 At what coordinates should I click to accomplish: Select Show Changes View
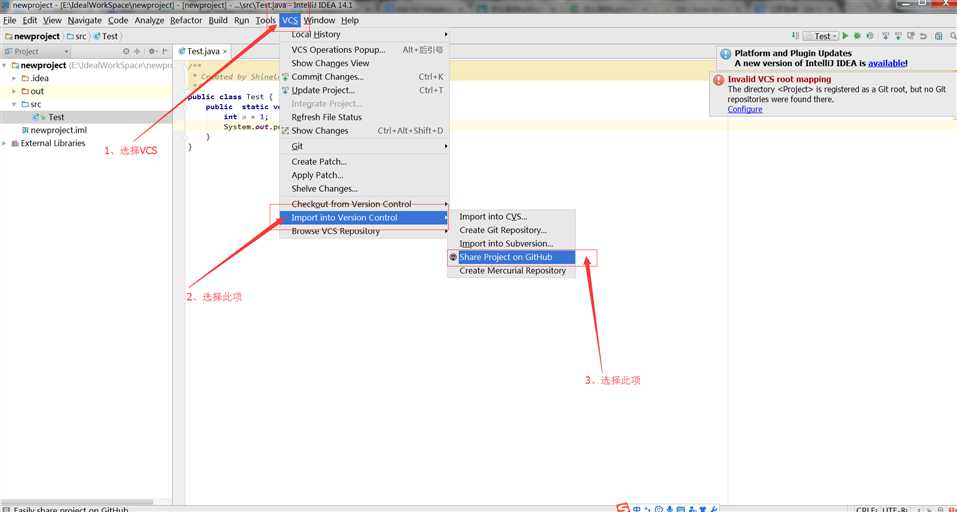click(x=364, y=63)
